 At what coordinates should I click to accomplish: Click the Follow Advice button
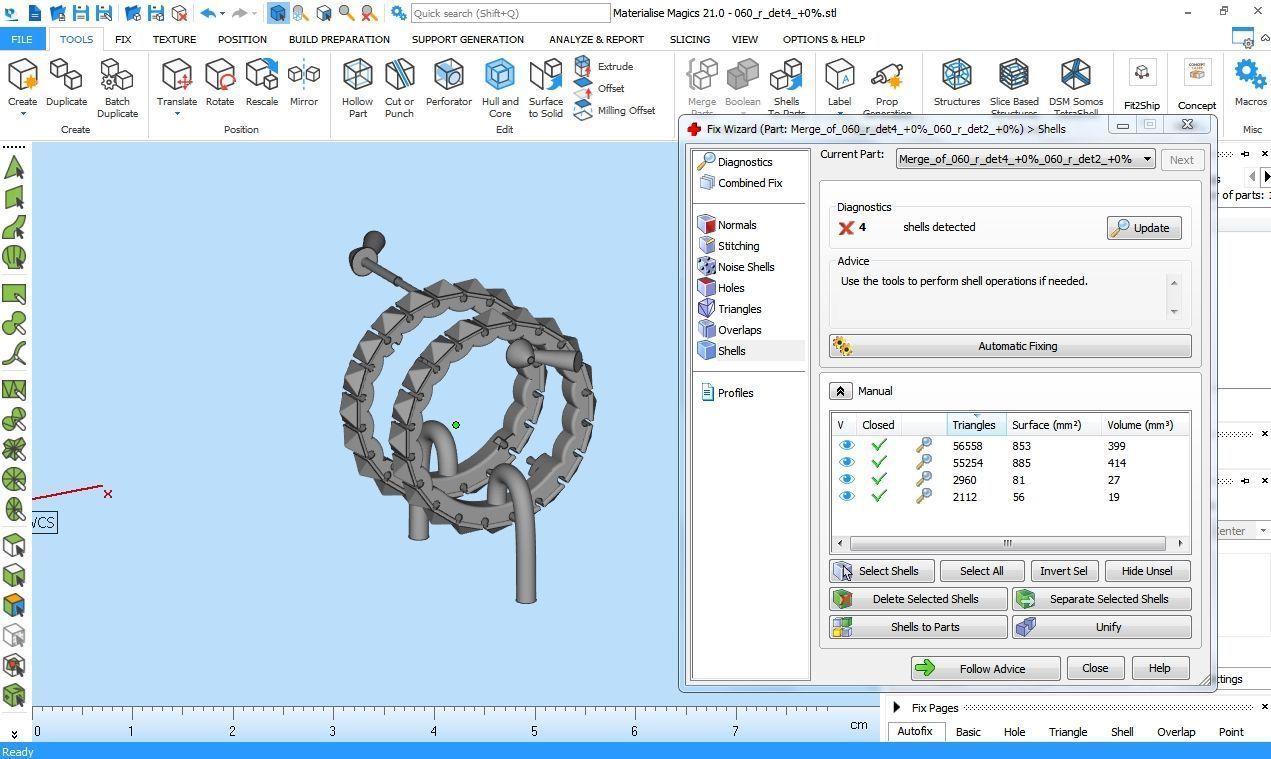click(985, 668)
